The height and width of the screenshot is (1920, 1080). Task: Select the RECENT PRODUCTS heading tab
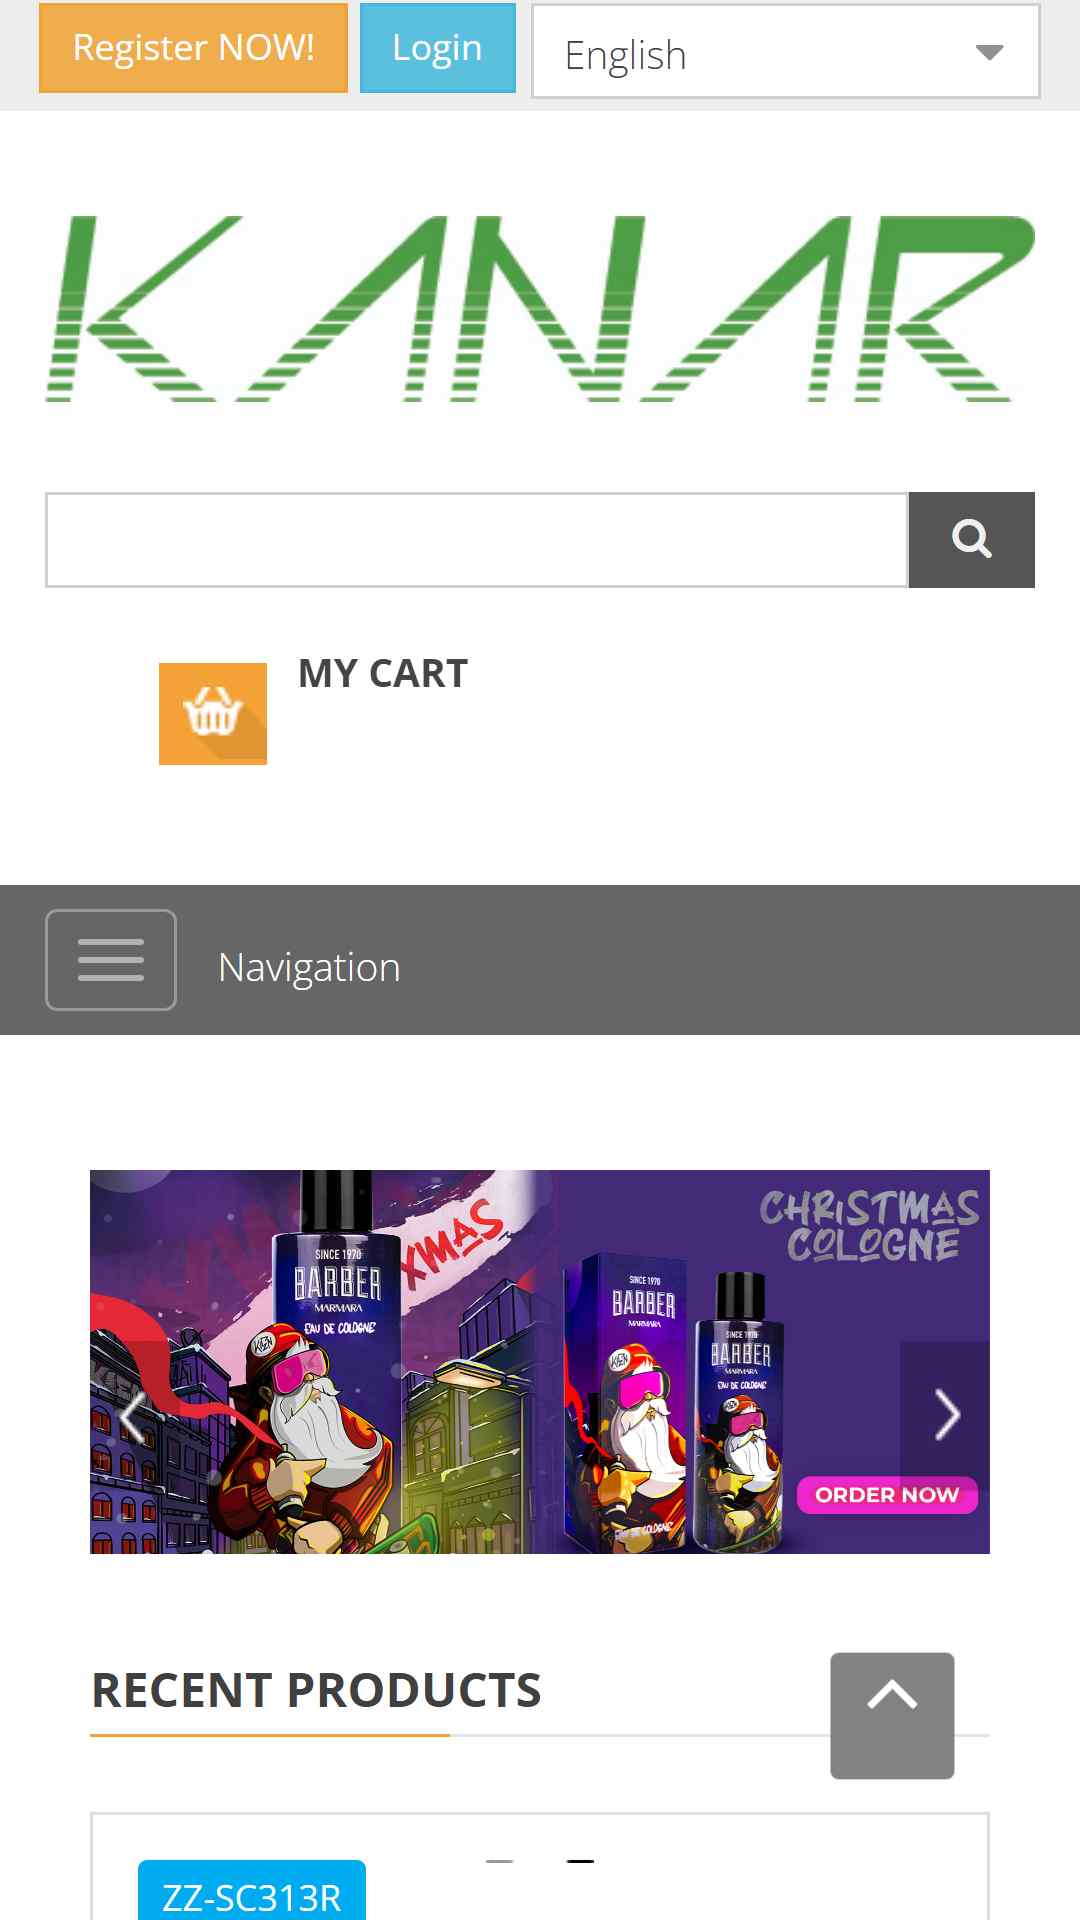click(316, 1691)
